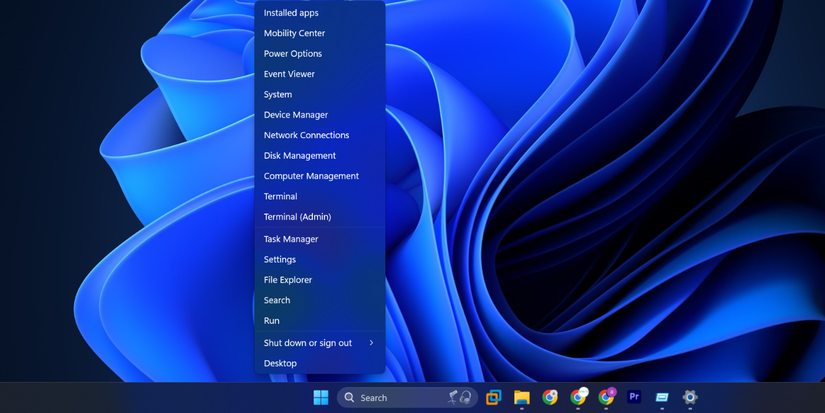Open File Explorer from the taskbar
The height and width of the screenshot is (413, 825).
(x=522, y=397)
